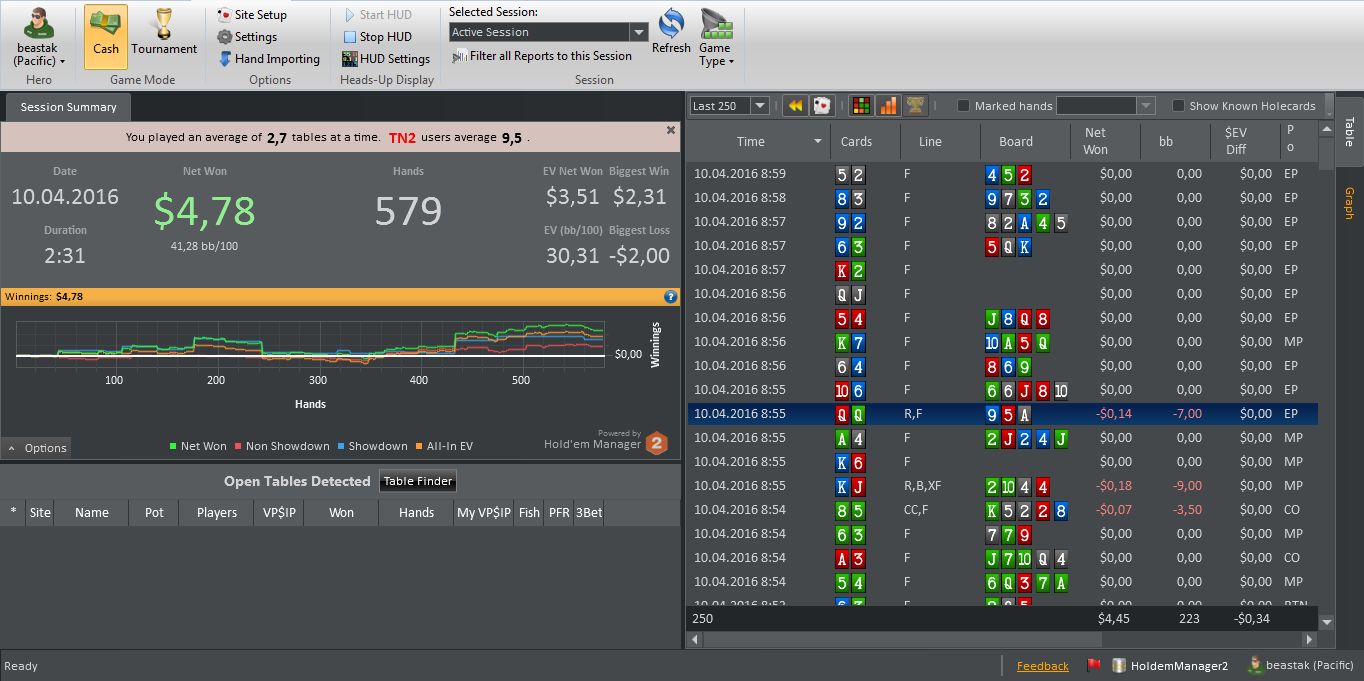
Task: Click Stop HUD
Action: point(376,37)
